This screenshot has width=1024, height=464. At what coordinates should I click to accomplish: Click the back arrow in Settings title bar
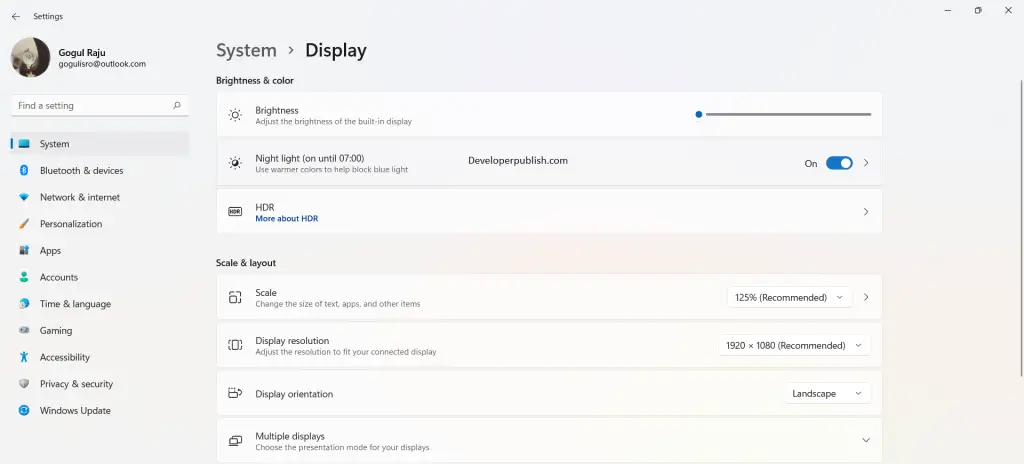[16, 16]
